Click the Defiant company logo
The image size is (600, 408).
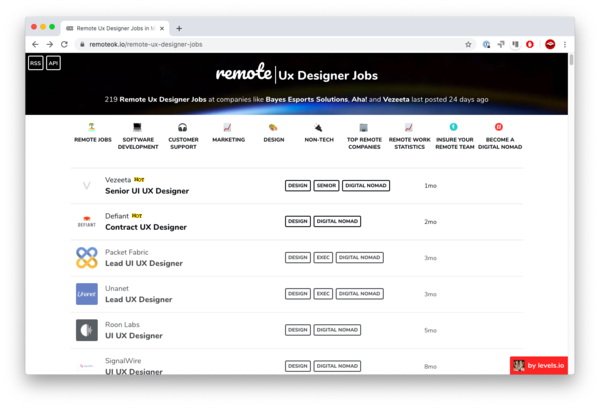click(87, 222)
